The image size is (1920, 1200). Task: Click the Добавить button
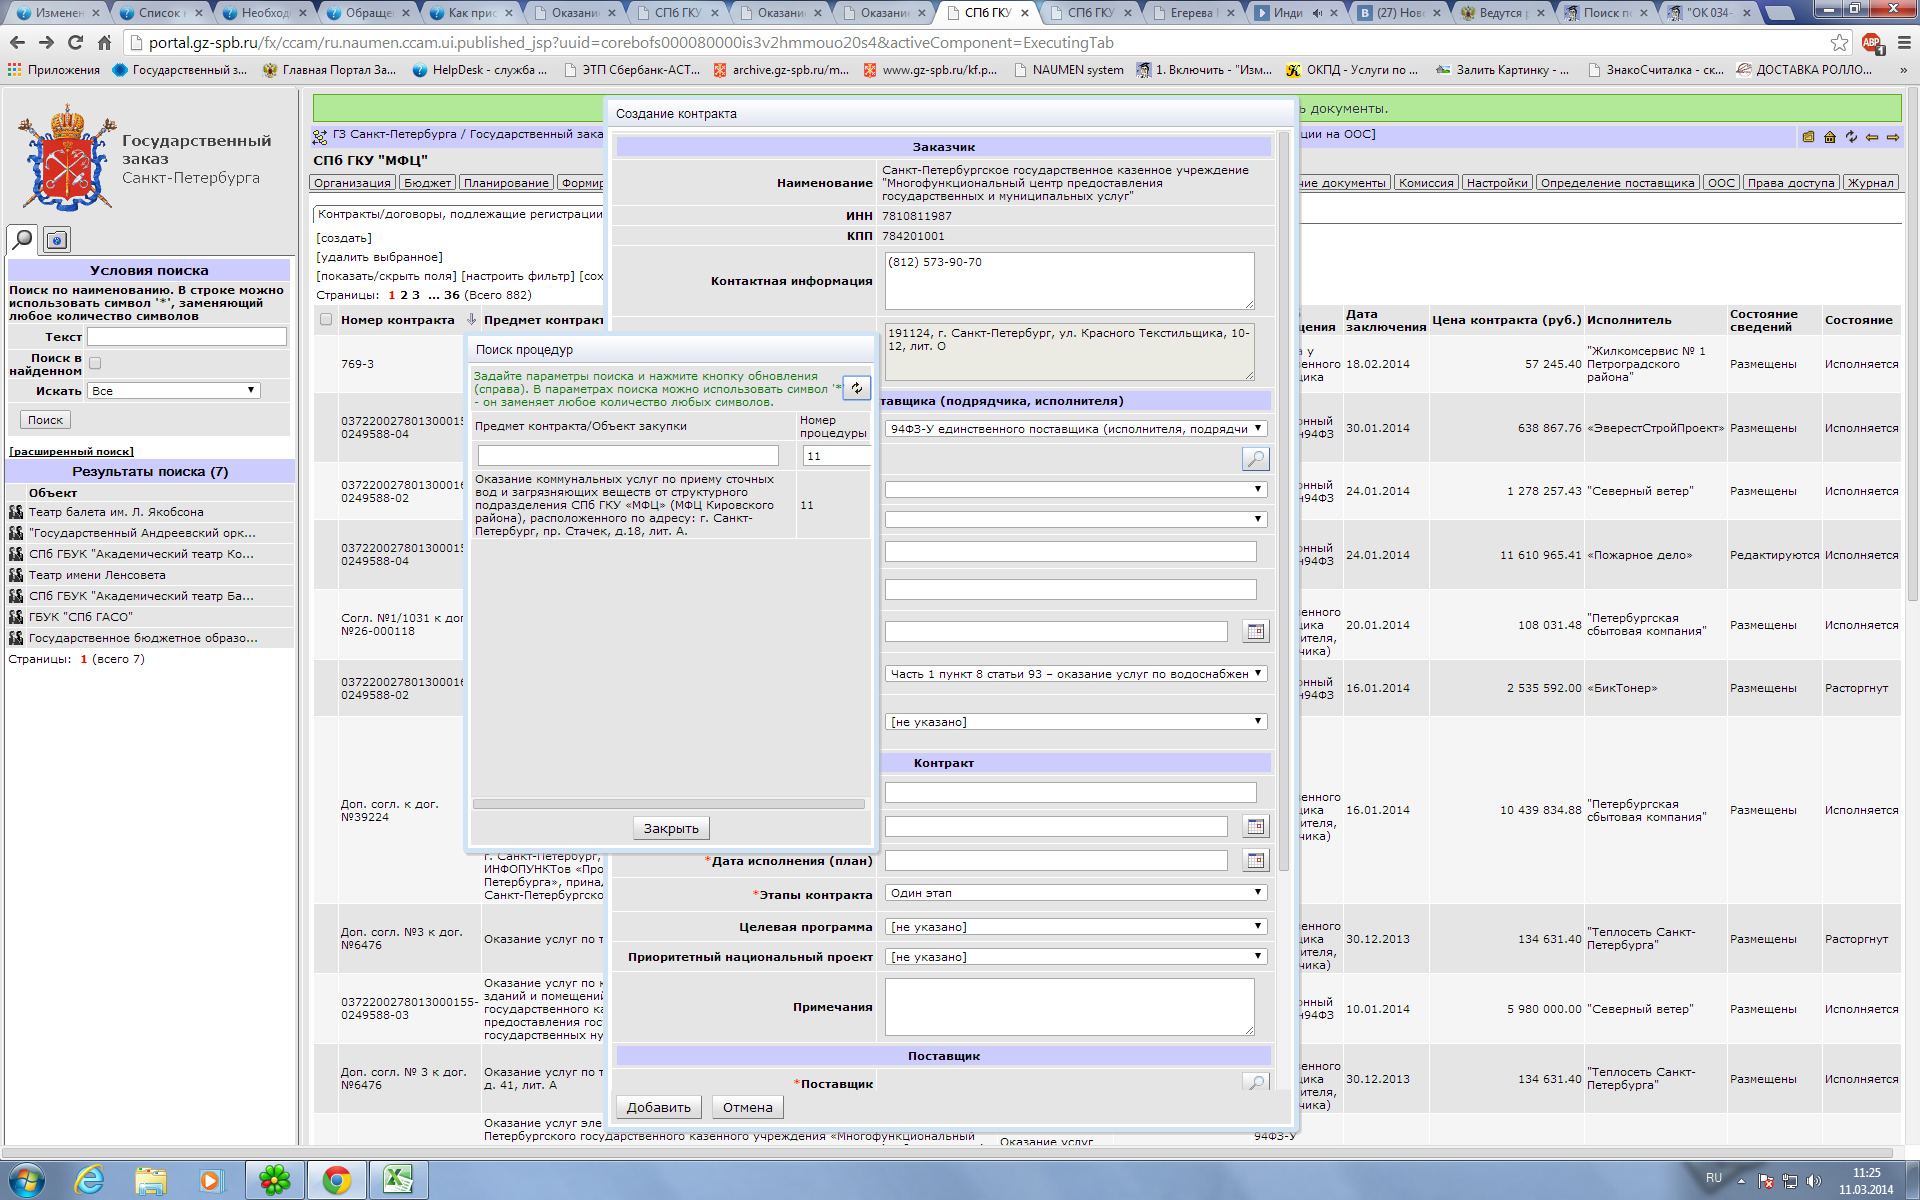(658, 1107)
